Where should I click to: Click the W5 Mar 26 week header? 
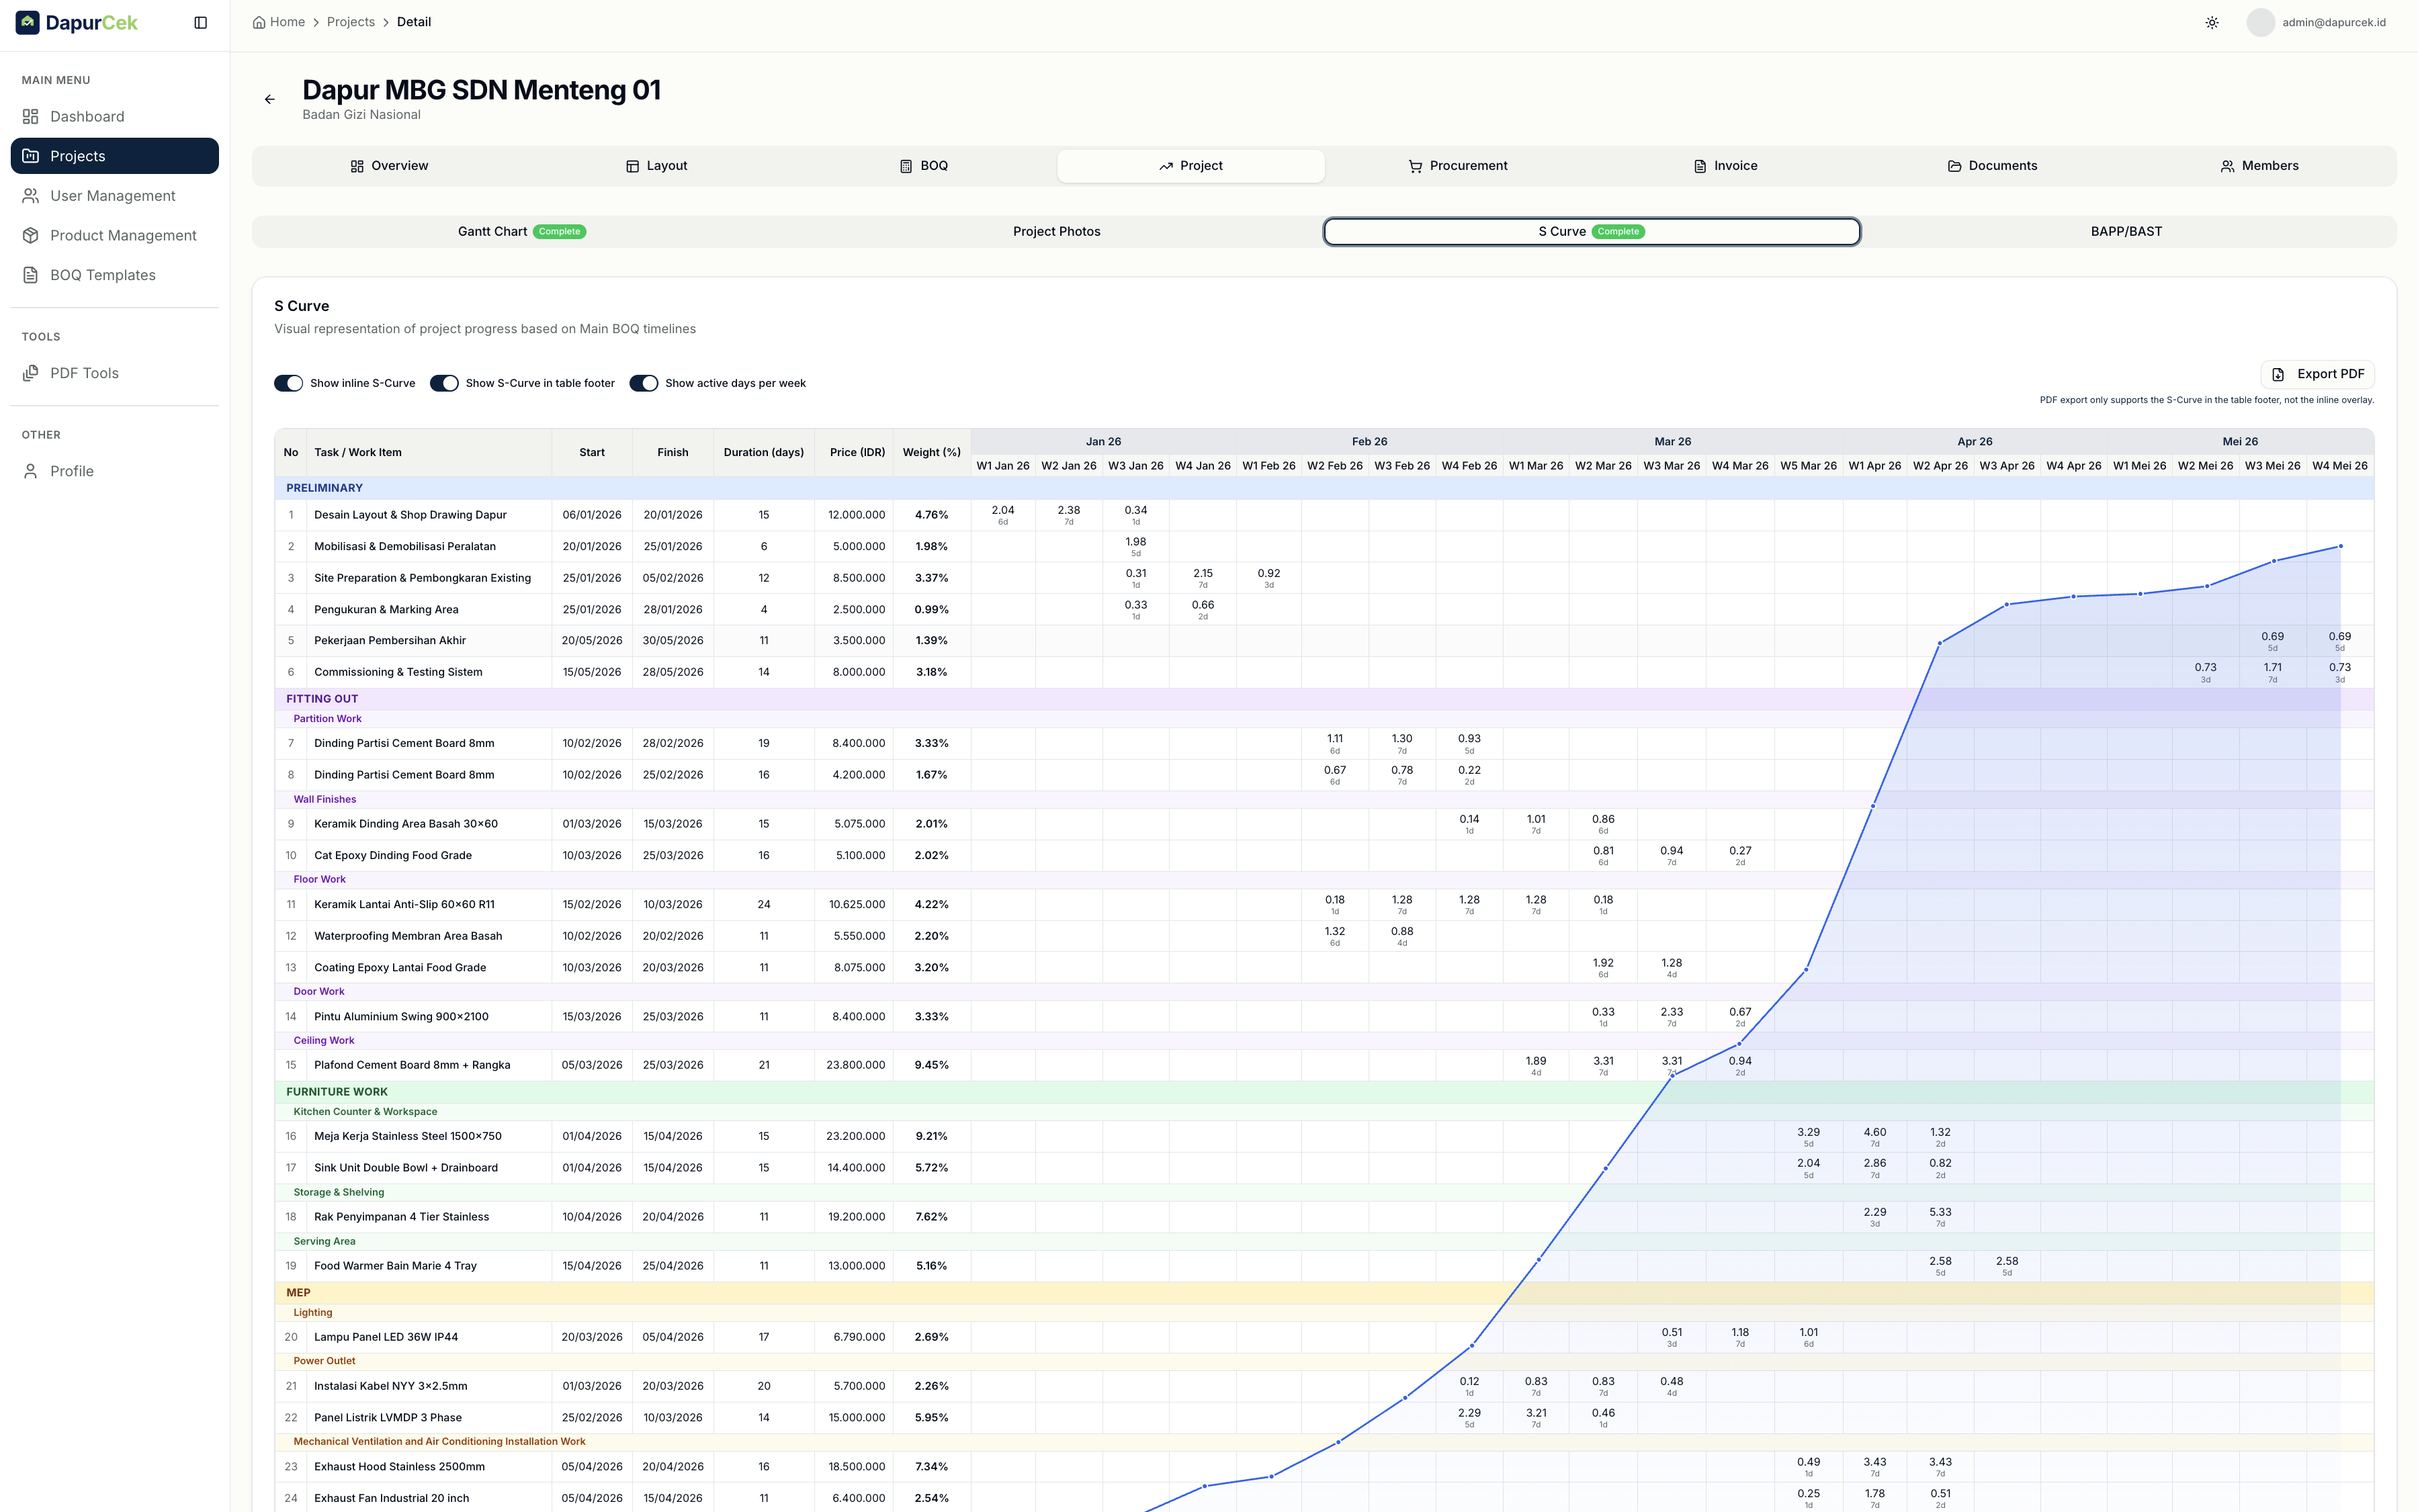(1808, 466)
